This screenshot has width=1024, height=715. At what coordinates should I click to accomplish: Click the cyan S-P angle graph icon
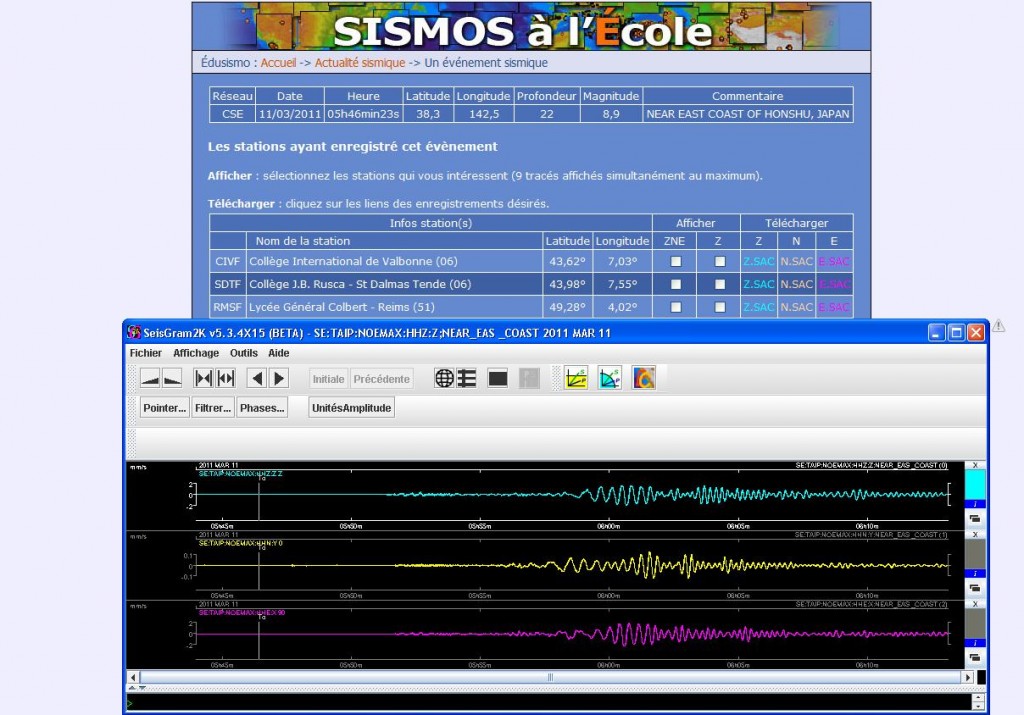coord(610,379)
